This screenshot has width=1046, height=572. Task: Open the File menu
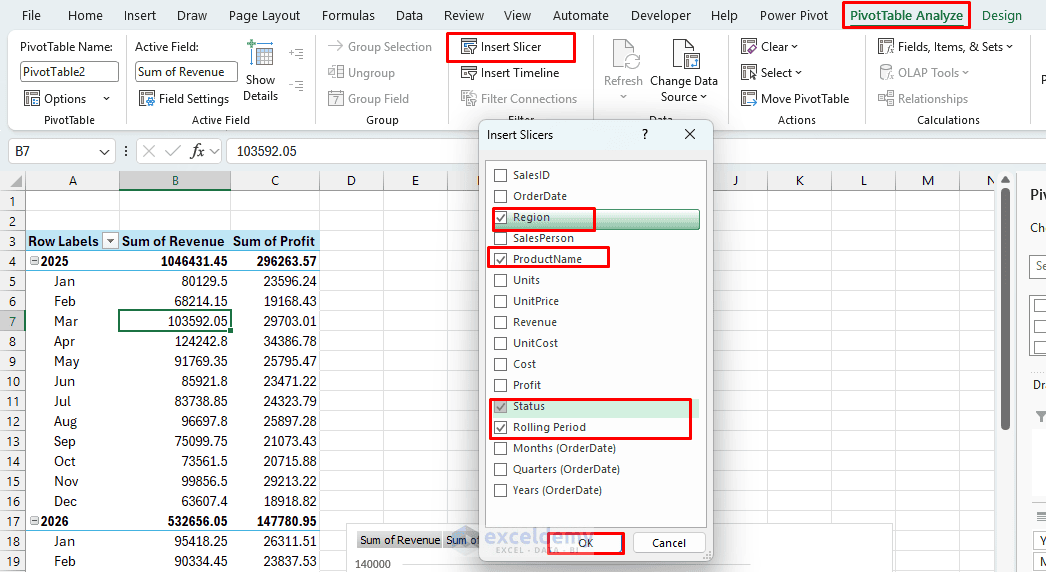31,15
